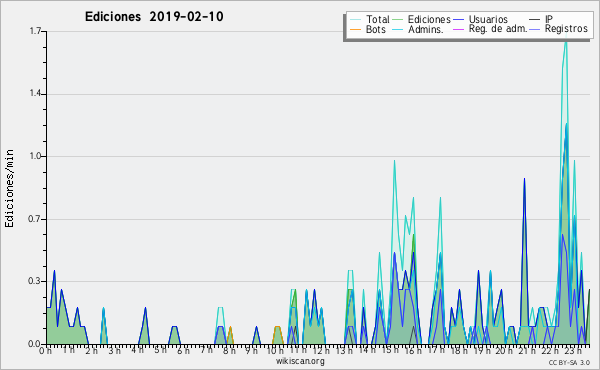600x370 pixels.
Task: Click the 0 h x-axis label
Action: (x=45, y=350)
